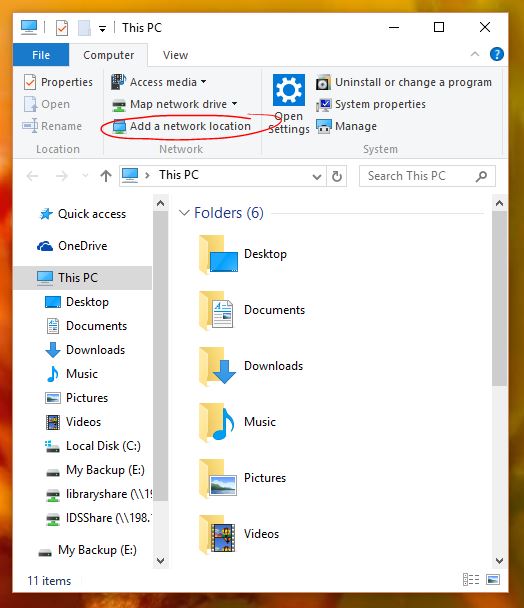The height and width of the screenshot is (608, 524).
Task: Select the Documents folder icon in main pane
Action: pos(216,311)
